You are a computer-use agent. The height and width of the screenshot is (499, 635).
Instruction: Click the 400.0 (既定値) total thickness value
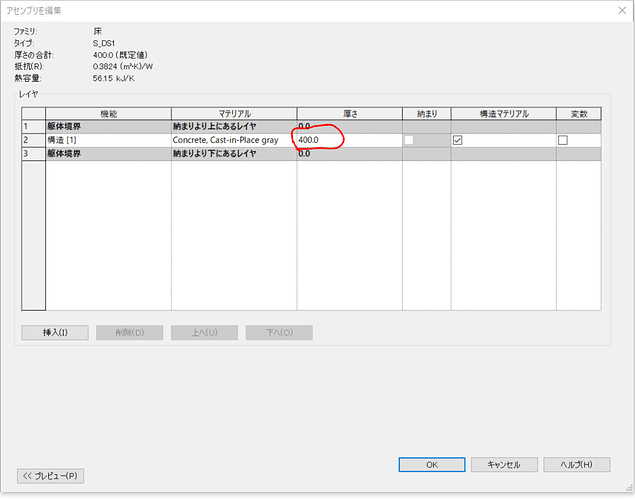(x=120, y=55)
